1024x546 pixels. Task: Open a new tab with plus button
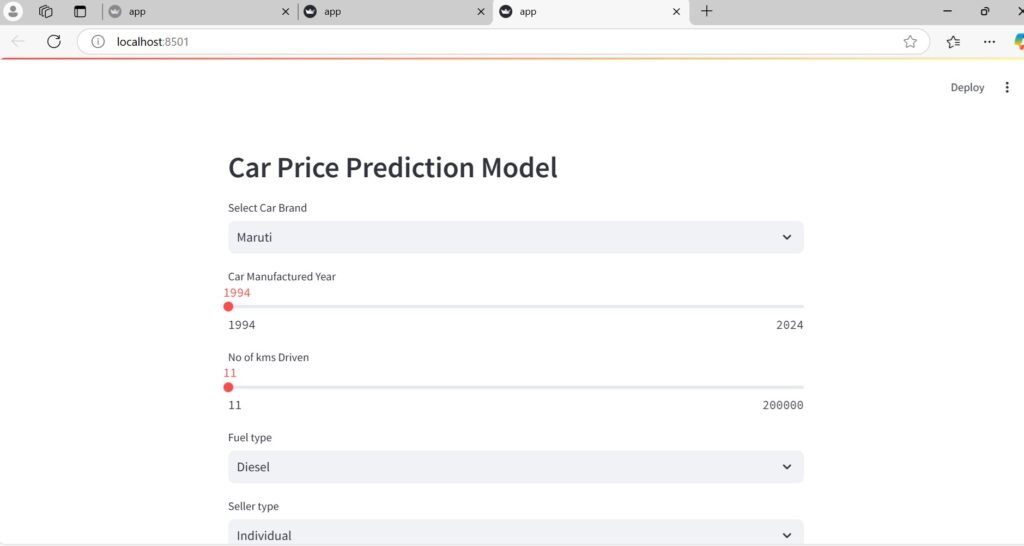(x=707, y=12)
